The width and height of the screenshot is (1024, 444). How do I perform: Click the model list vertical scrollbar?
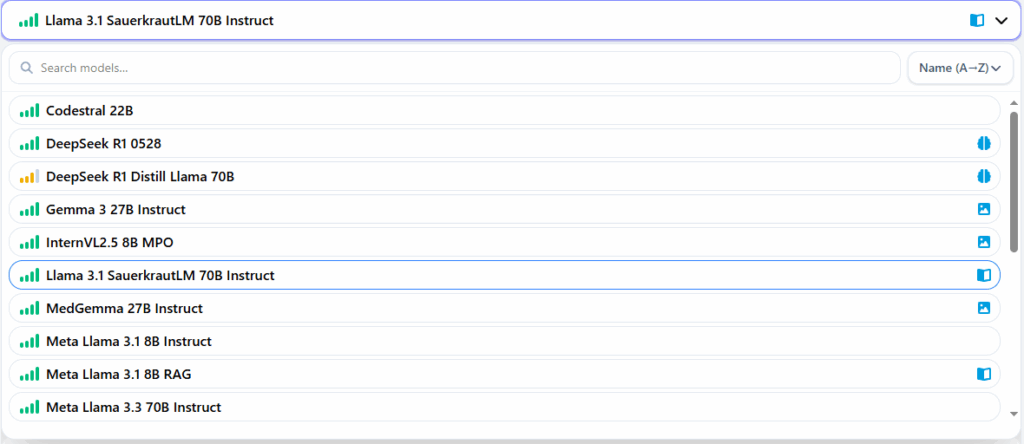click(1014, 180)
